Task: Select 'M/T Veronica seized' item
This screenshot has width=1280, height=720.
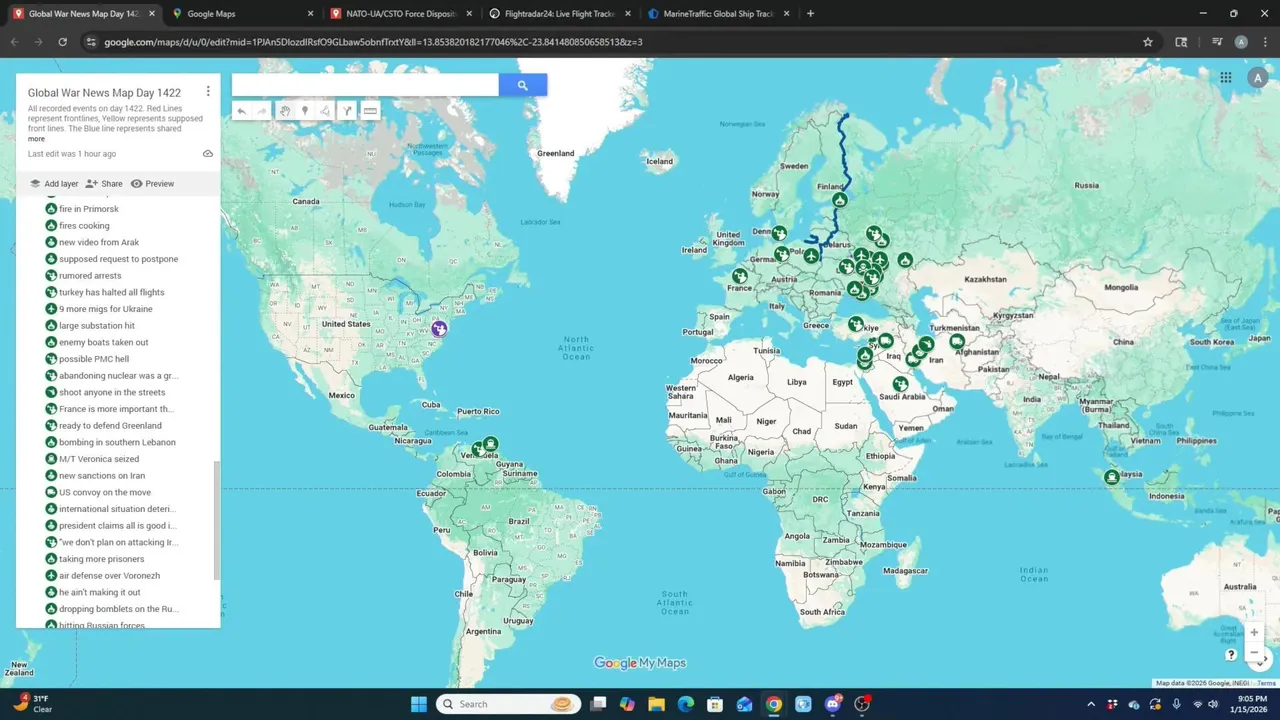Action: [99, 459]
